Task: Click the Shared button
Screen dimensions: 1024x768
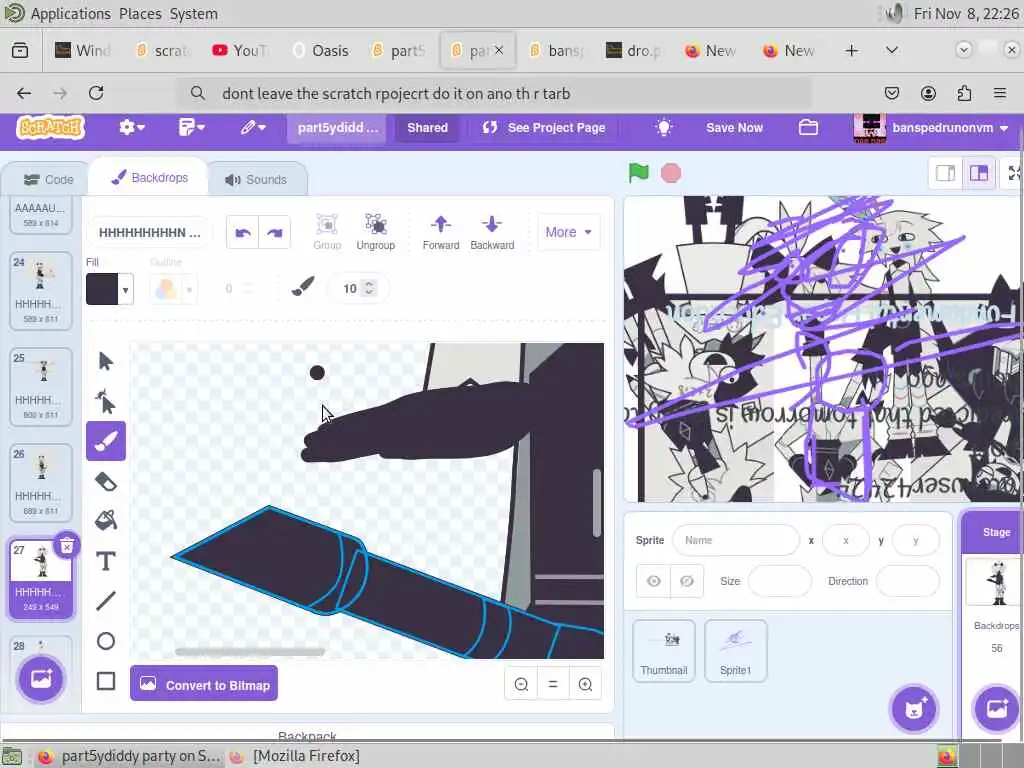Action: [x=427, y=127]
